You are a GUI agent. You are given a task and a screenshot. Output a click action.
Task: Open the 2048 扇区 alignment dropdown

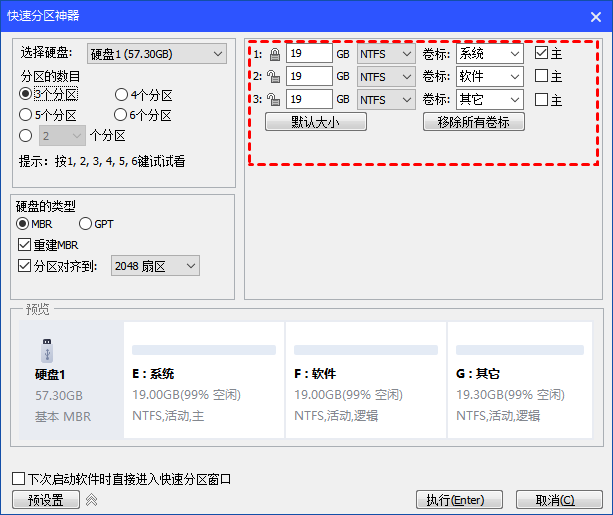point(154,266)
